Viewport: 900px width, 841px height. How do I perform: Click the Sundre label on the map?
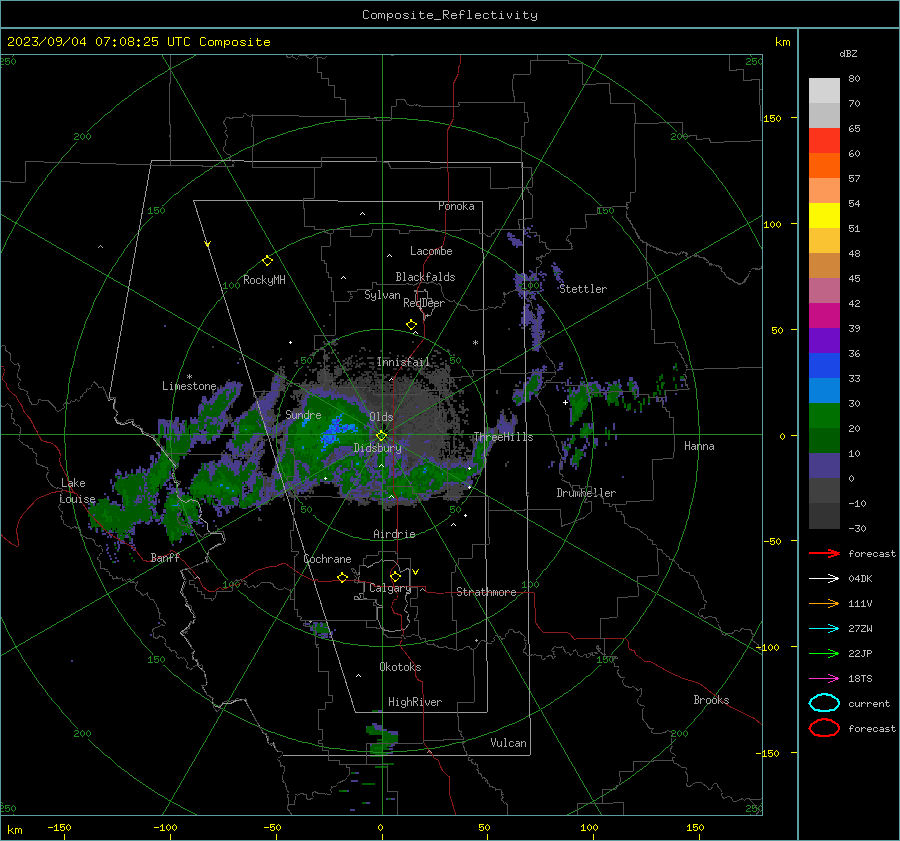[x=303, y=415]
